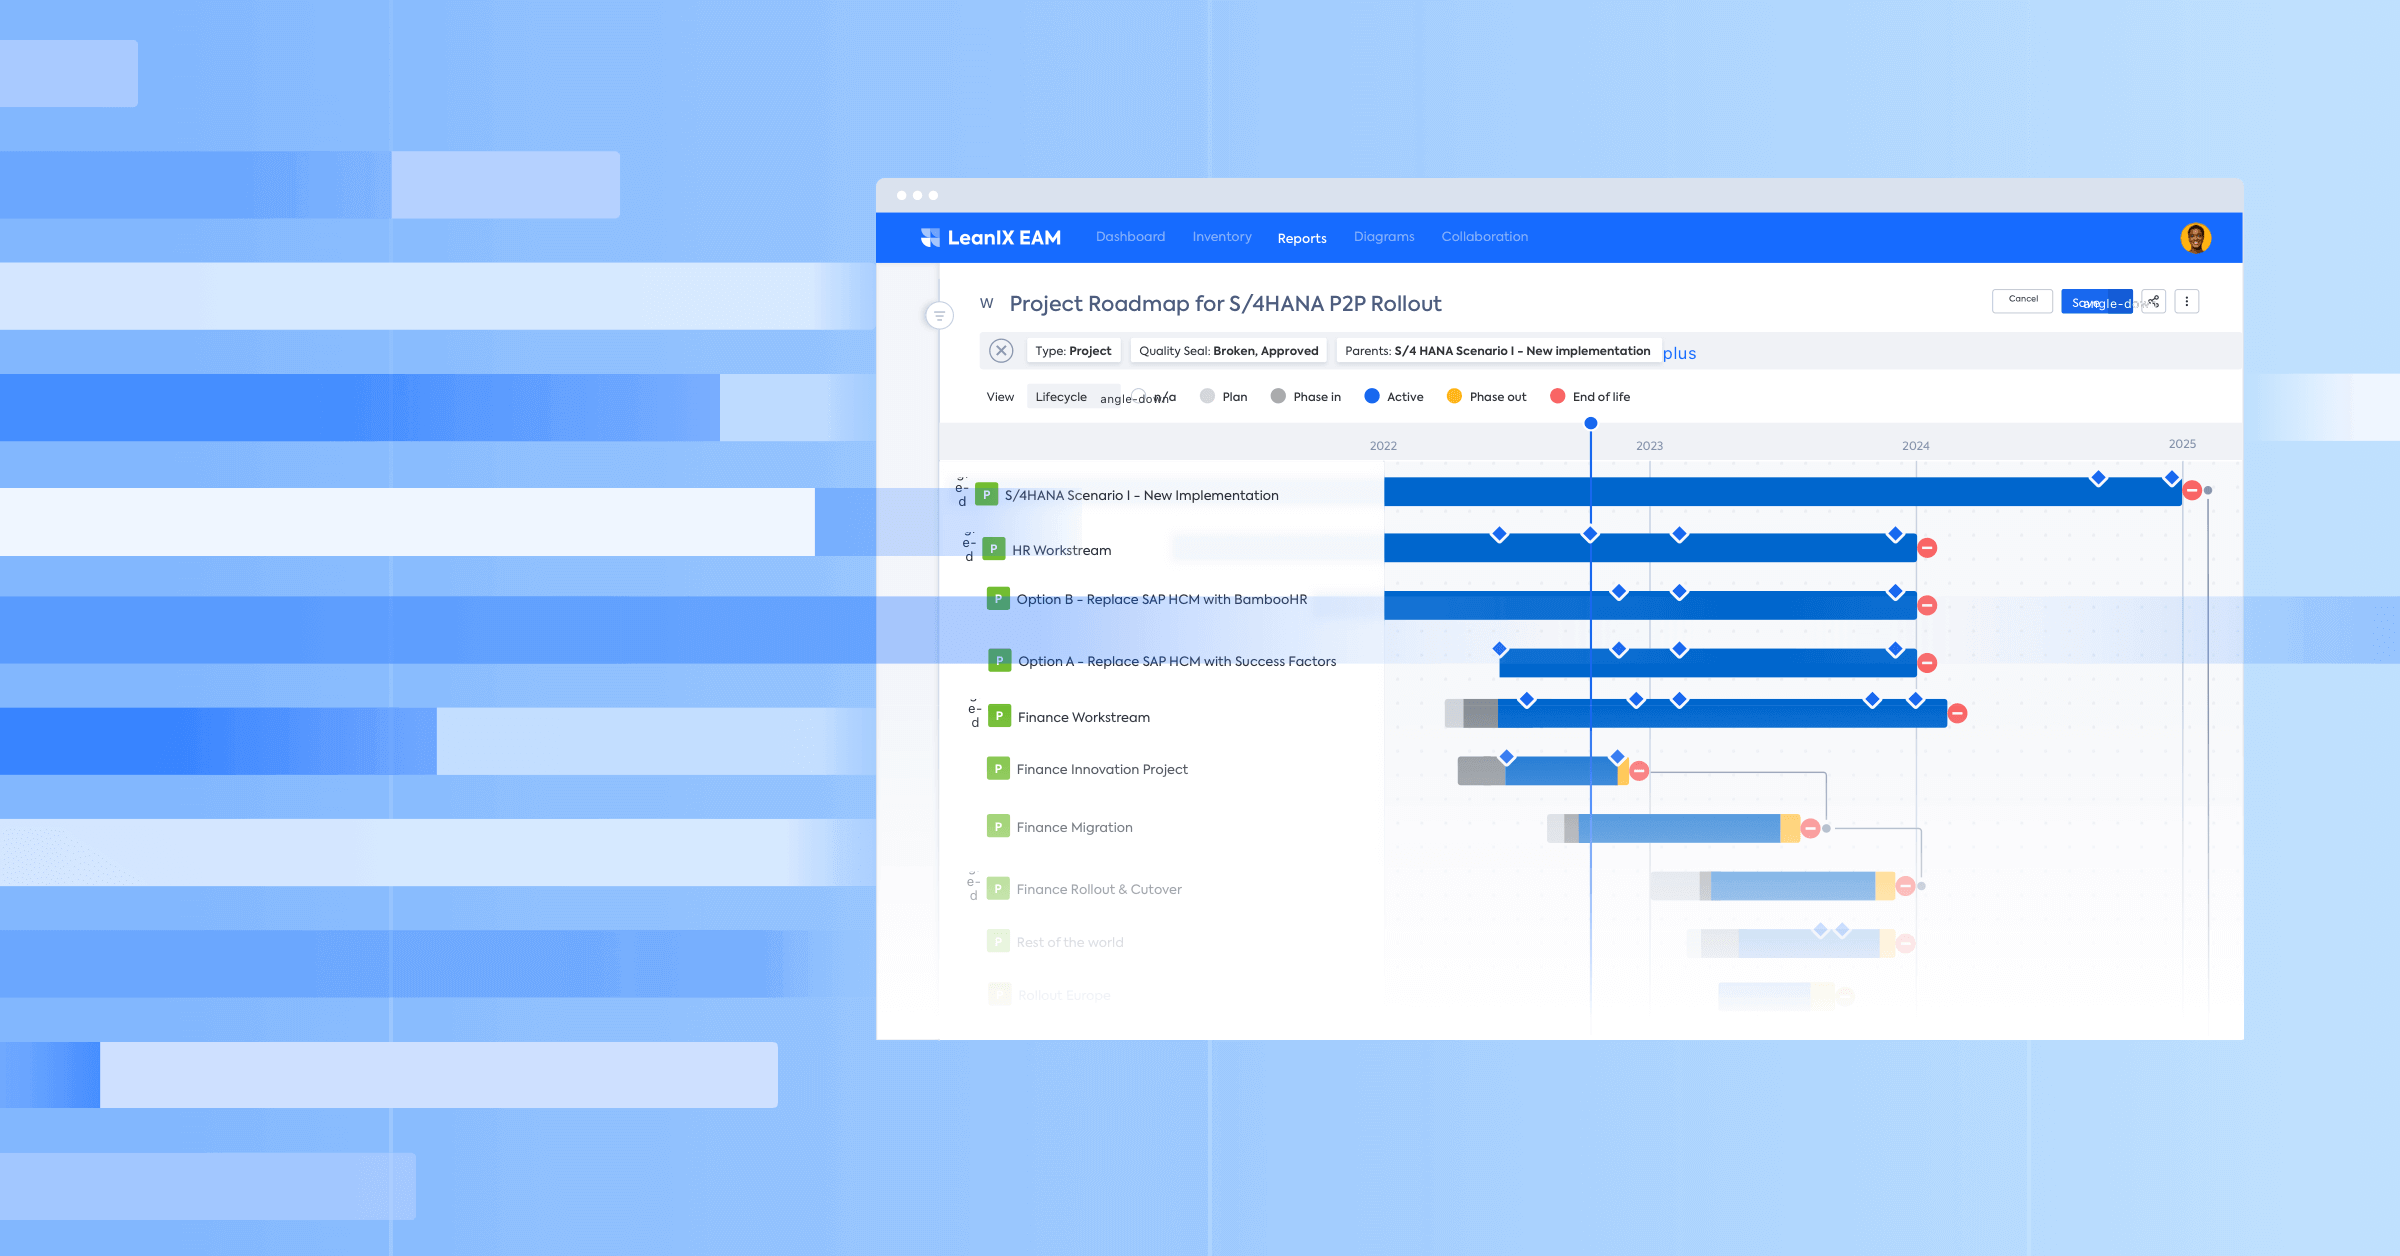
Task: Click the green P icon beside Finance Workstream
Action: [999, 715]
